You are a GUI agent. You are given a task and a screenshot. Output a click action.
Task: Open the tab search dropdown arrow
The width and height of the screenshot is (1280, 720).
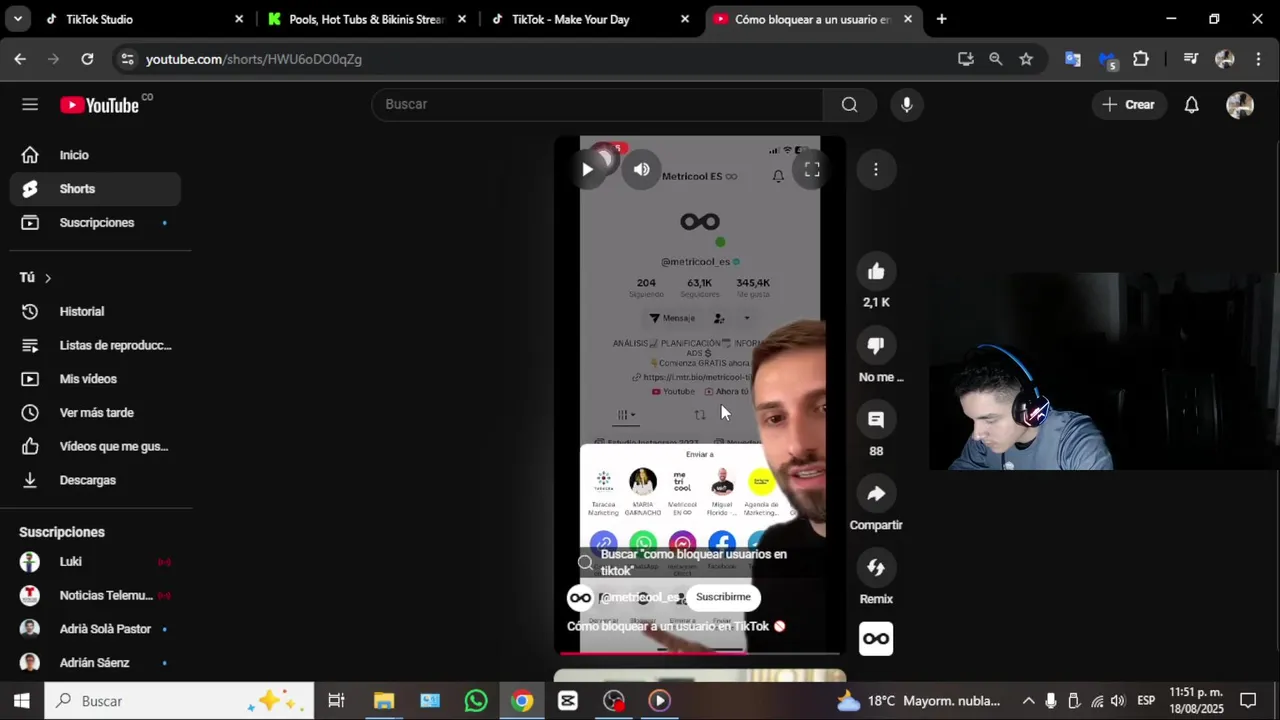pyautogui.click(x=17, y=19)
